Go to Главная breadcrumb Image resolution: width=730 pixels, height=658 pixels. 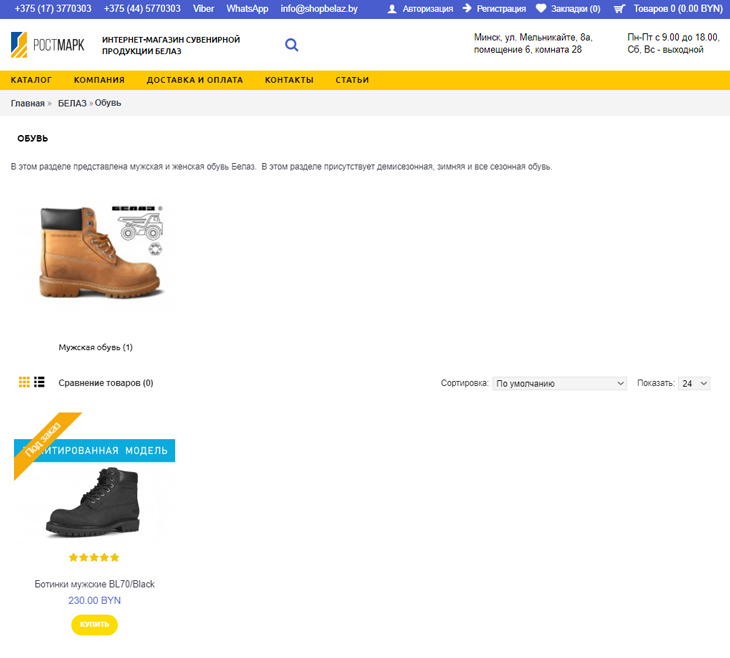[x=27, y=103]
